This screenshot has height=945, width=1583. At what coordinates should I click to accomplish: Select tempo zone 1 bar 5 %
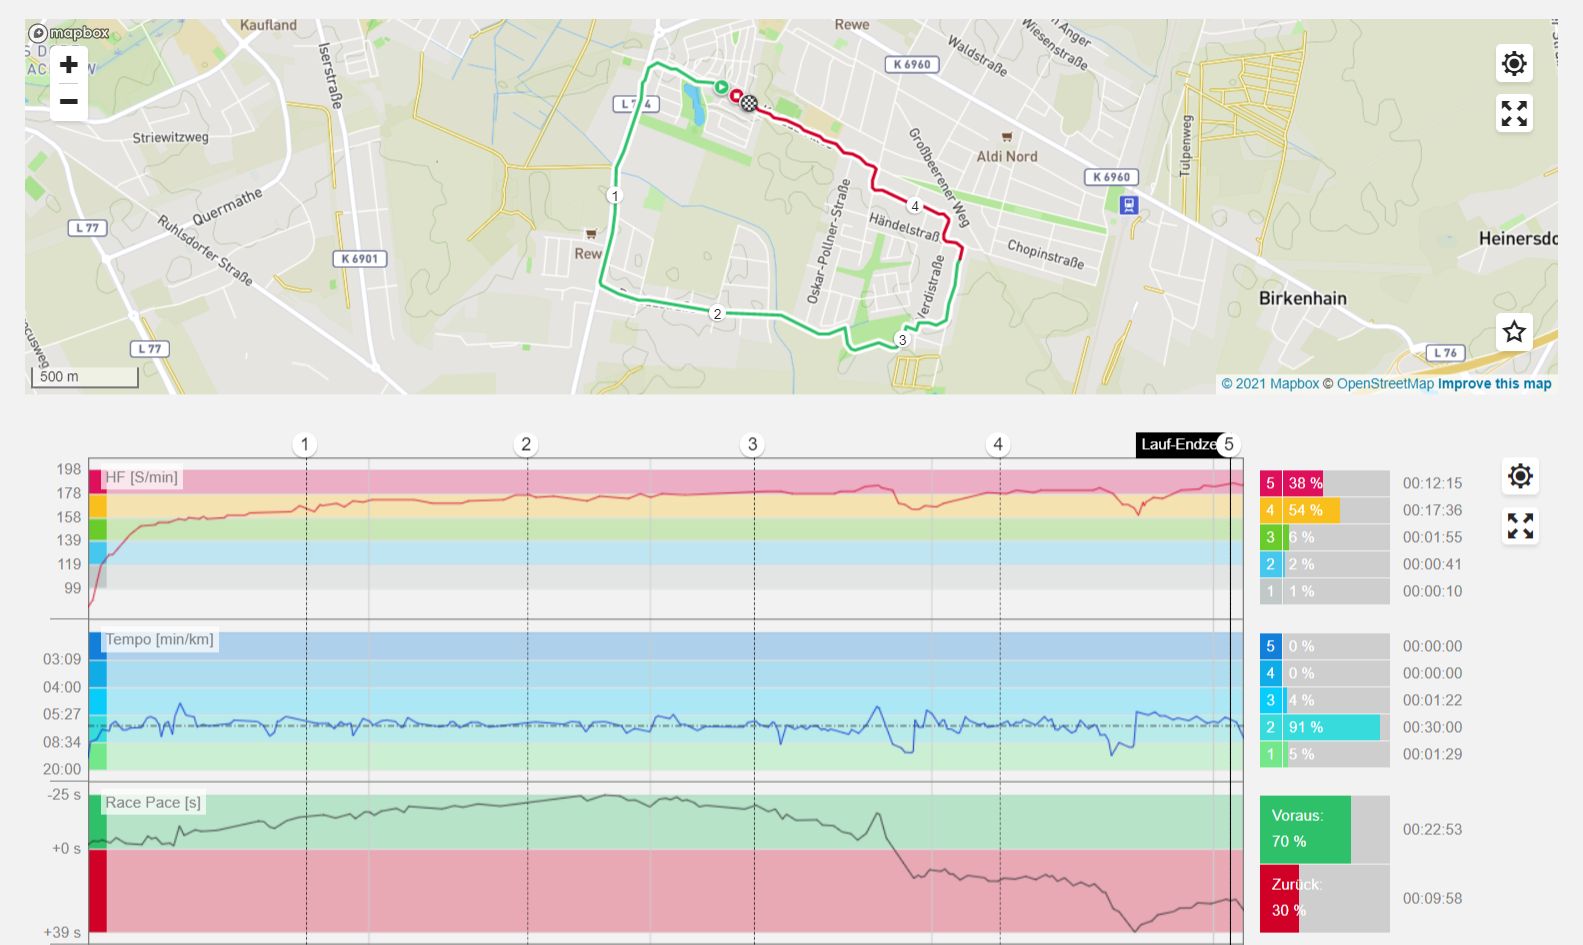(x=1324, y=754)
